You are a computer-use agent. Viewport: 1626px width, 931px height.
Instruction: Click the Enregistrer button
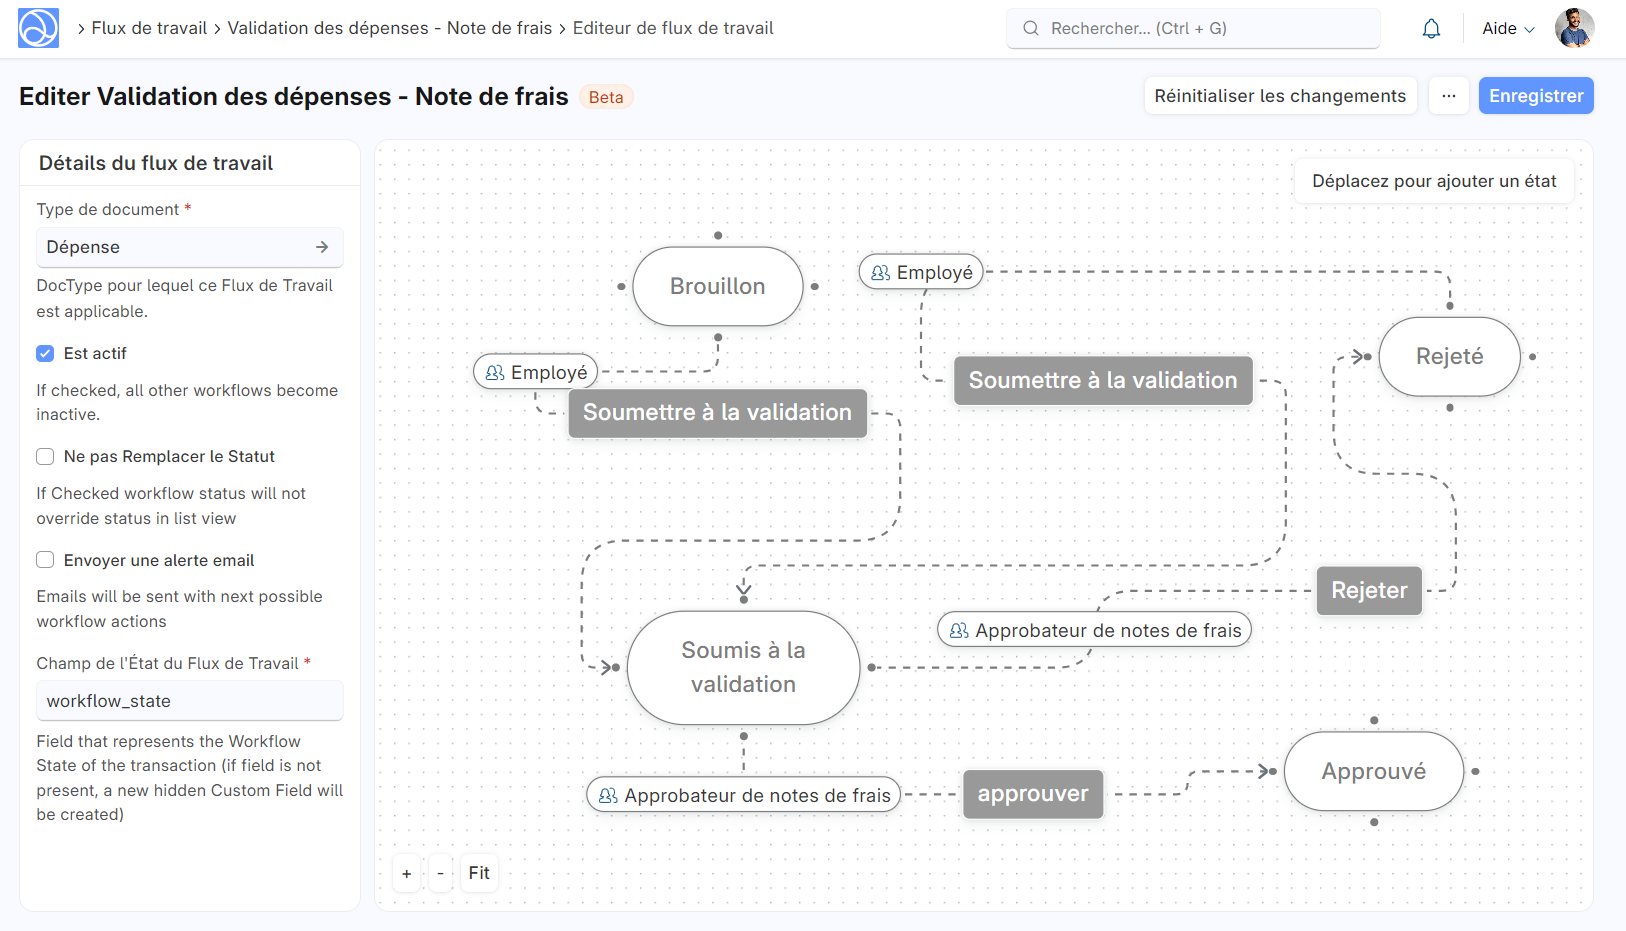[1536, 95]
